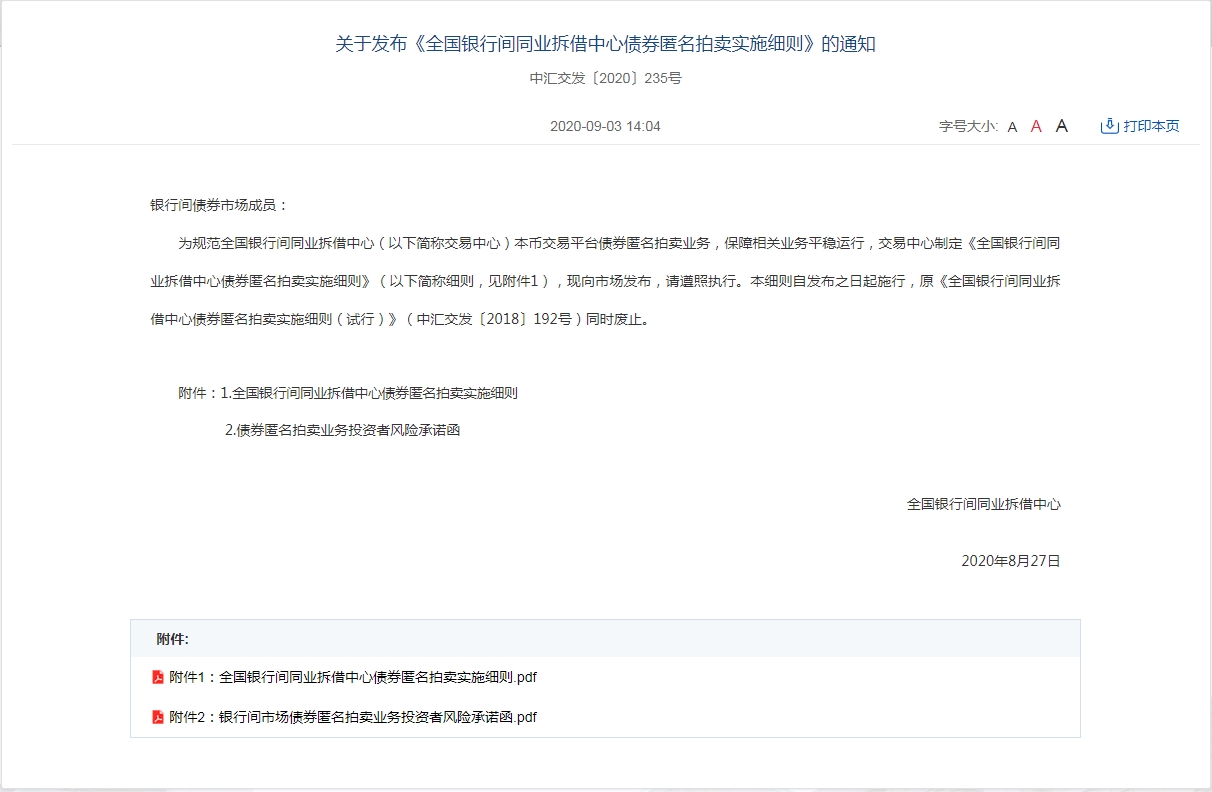Open 附件2 投资者风险承诺函.pdf link
Image resolution: width=1212 pixels, height=792 pixels.
[x=353, y=717]
